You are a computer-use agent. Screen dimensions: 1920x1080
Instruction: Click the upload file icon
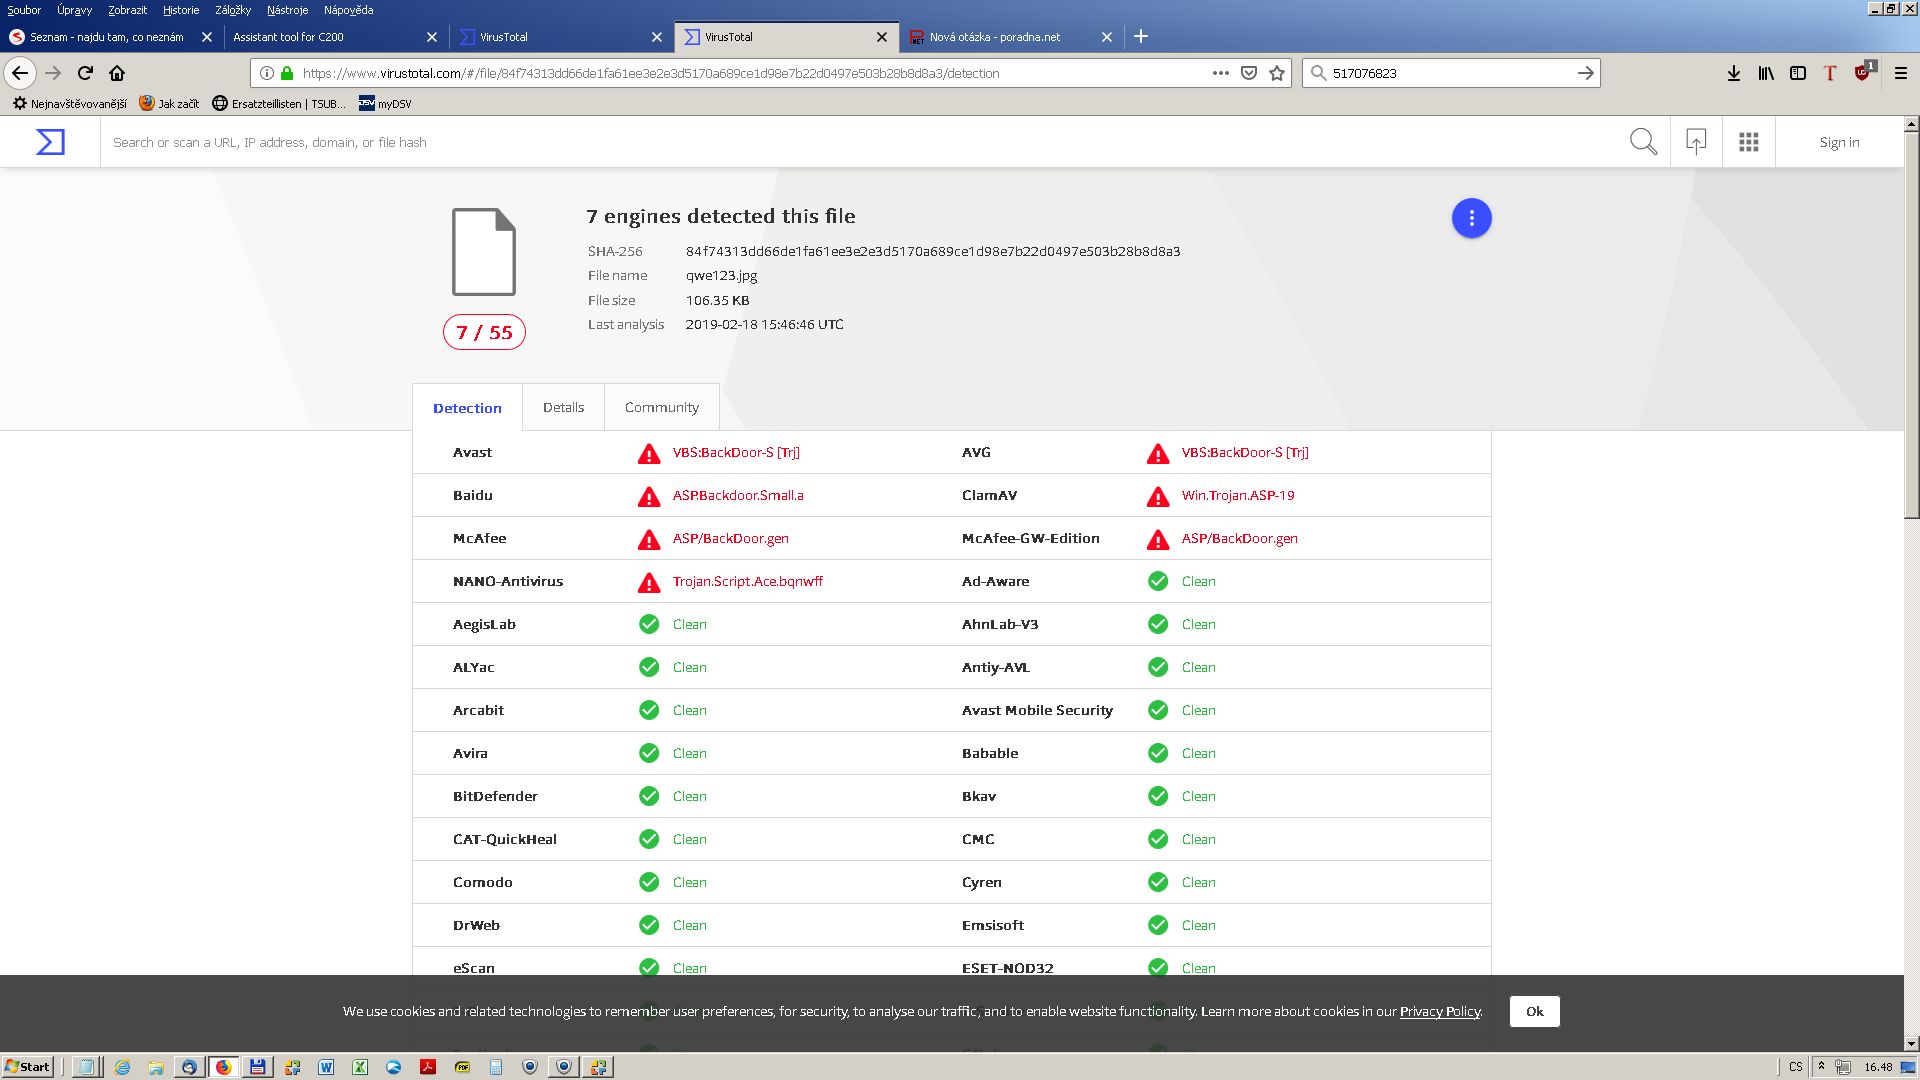1696,142
